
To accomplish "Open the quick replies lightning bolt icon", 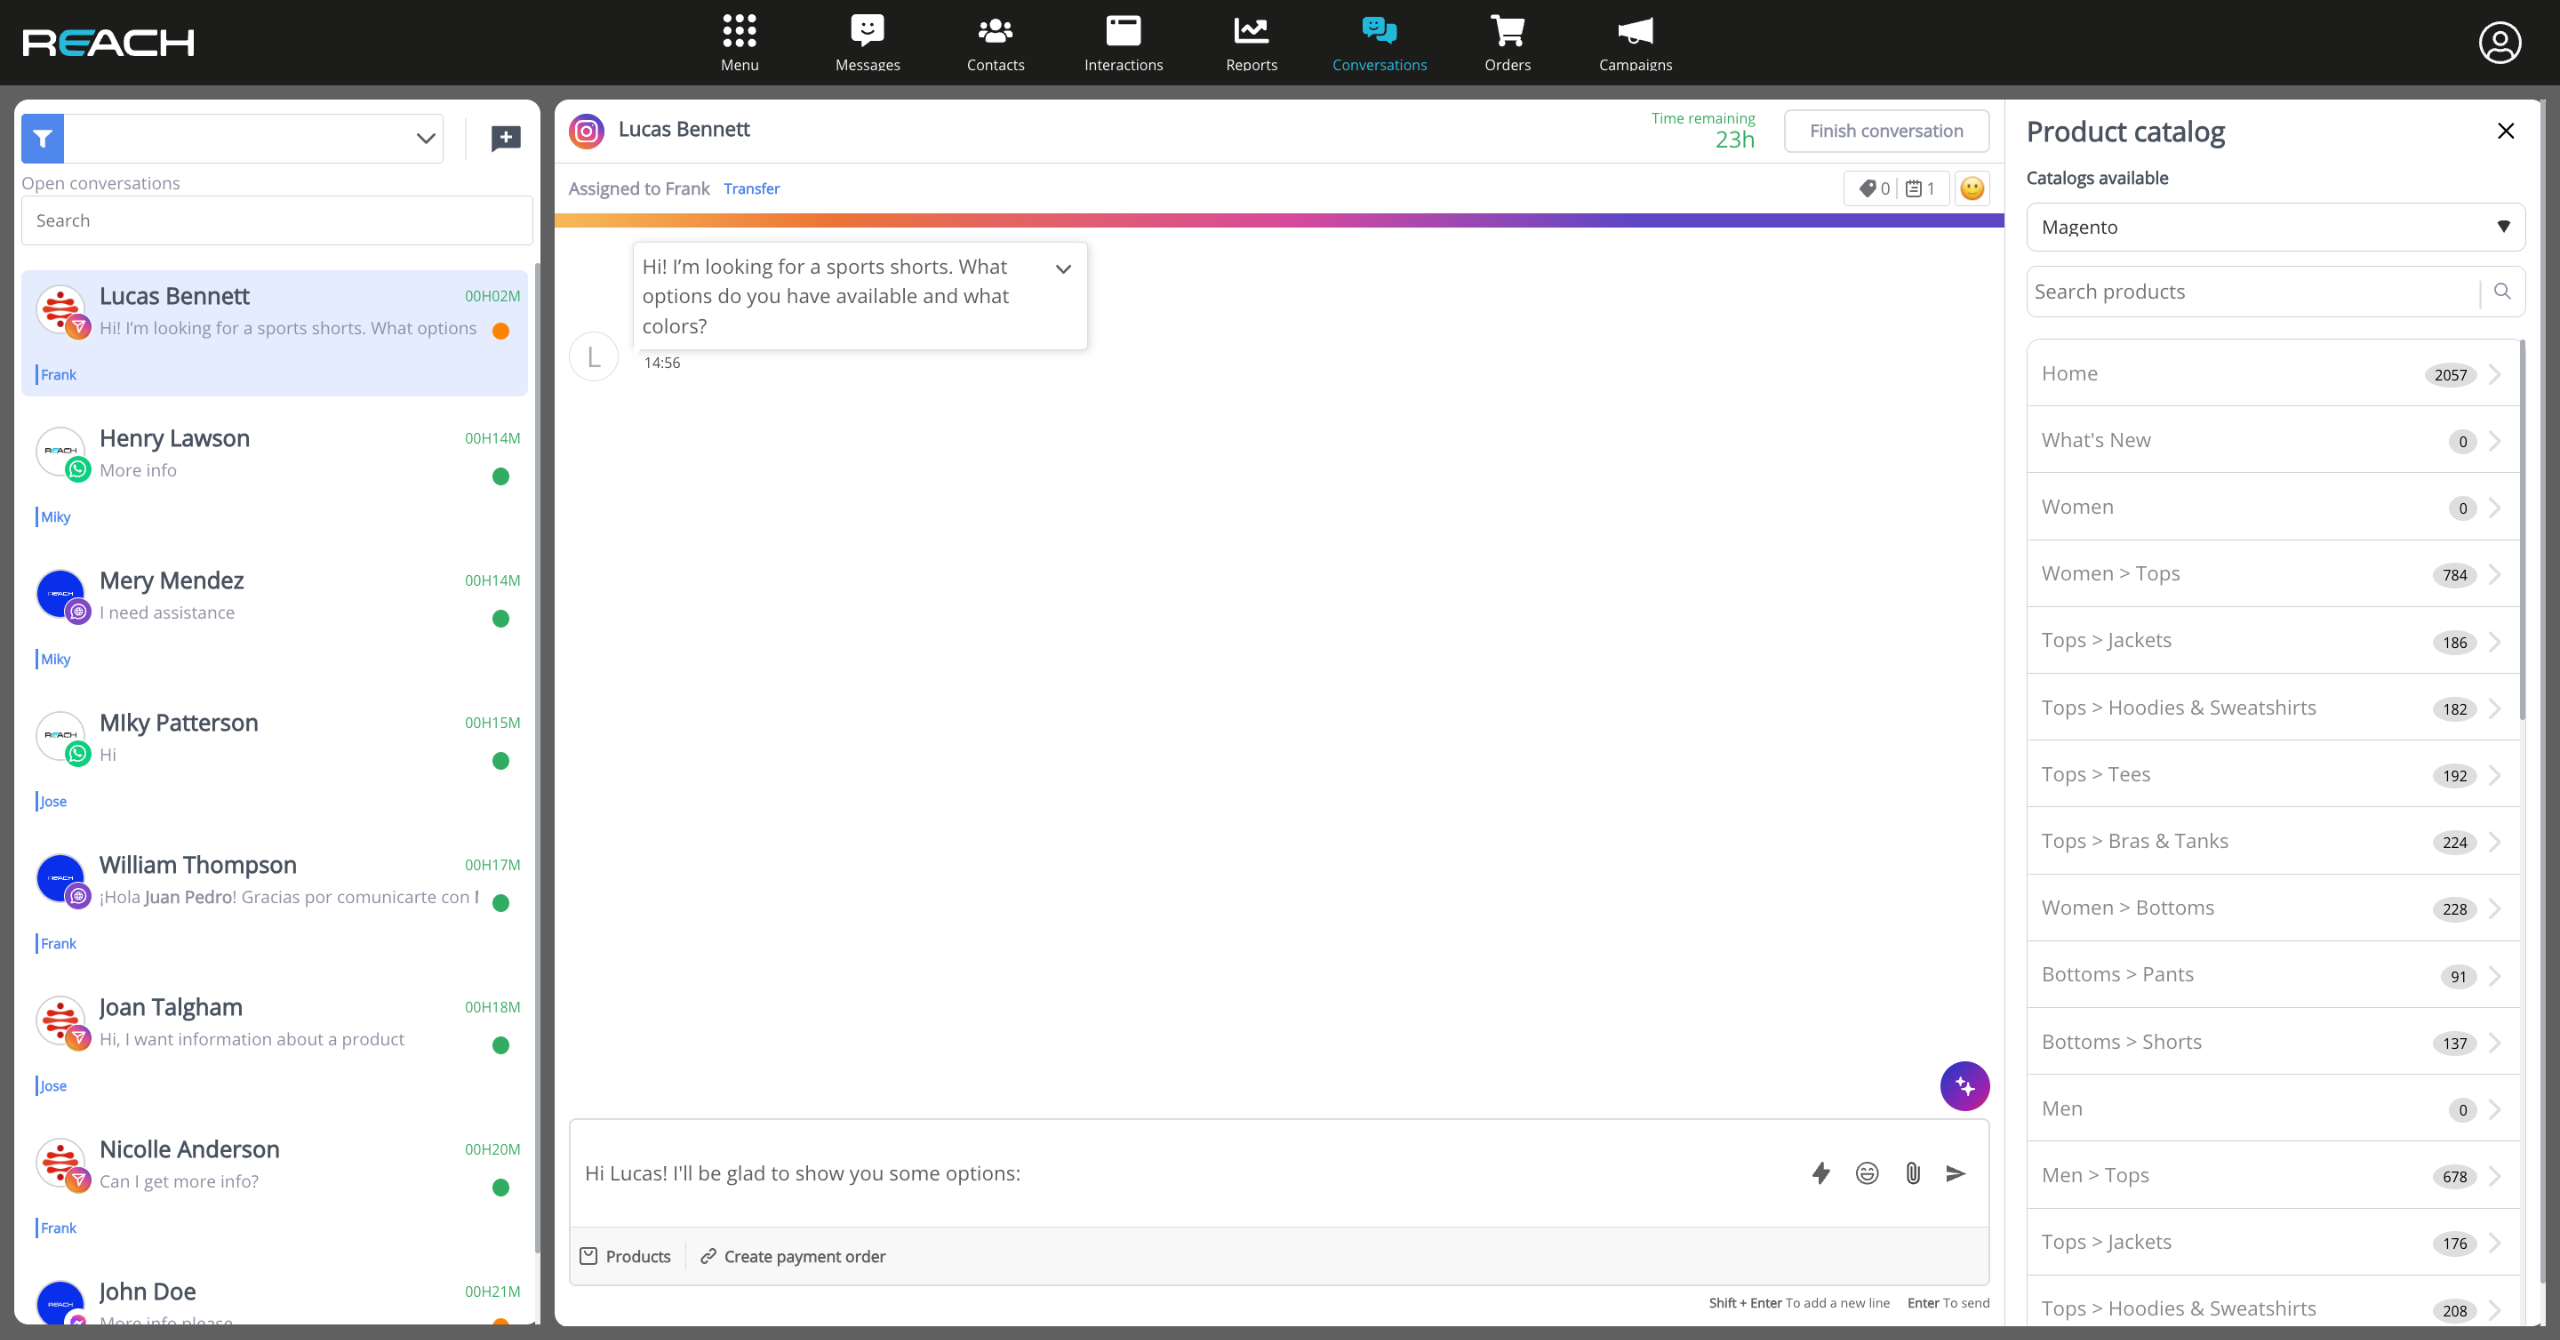I will pyautogui.click(x=1821, y=1173).
